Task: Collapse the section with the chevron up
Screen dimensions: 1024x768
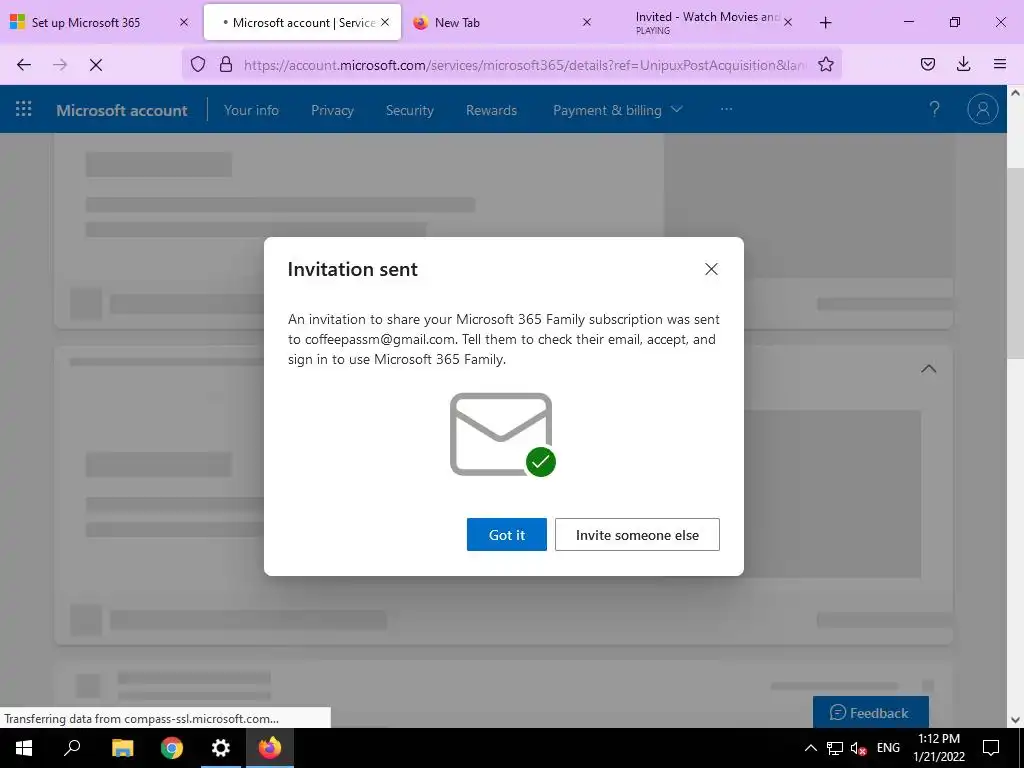Action: click(928, 368)
